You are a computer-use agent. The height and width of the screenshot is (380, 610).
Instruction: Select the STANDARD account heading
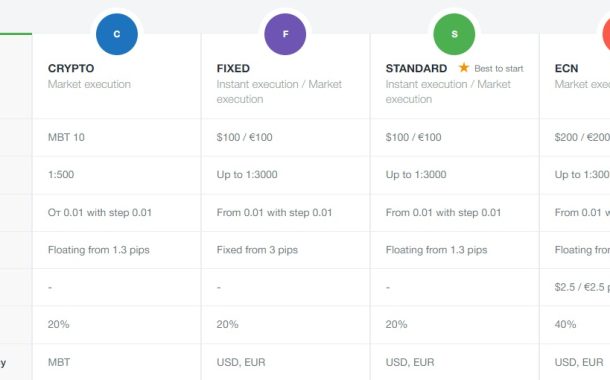click(x=416, y=68)
